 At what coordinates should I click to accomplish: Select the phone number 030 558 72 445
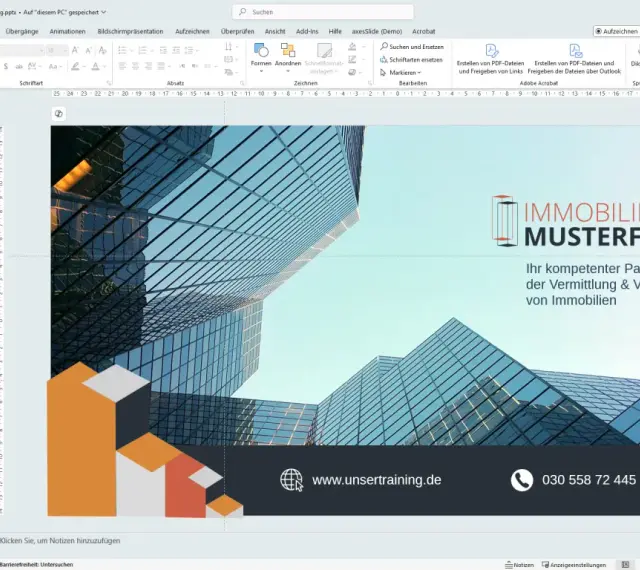(x=589, y=480)
